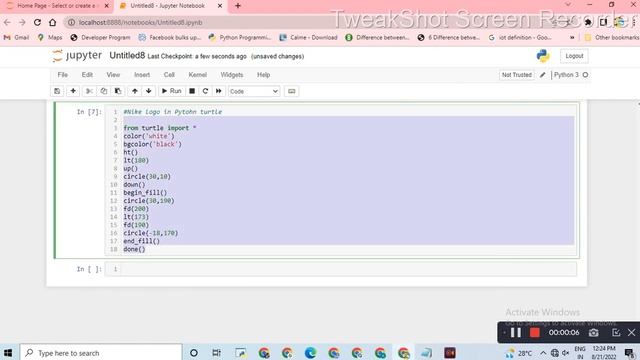Click the pencil edit mode indicator icon
Image resolution: width=640 pixels, height=360 pixels.
(x=542, y=75)
